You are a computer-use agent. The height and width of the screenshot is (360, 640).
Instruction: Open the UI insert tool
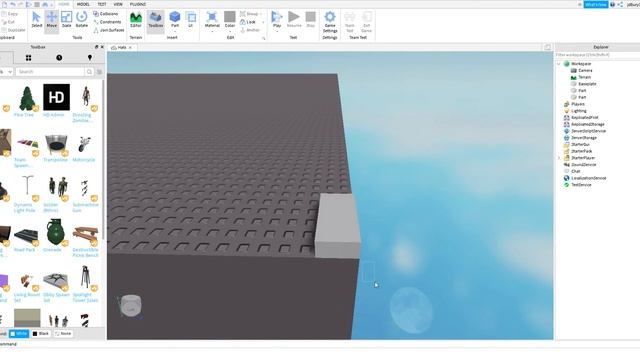click(191, 20)
